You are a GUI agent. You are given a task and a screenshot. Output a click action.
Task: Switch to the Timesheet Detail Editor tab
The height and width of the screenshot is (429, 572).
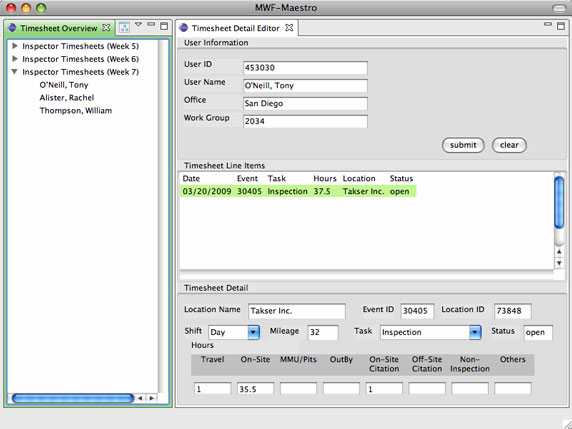(x=236, y=28)
